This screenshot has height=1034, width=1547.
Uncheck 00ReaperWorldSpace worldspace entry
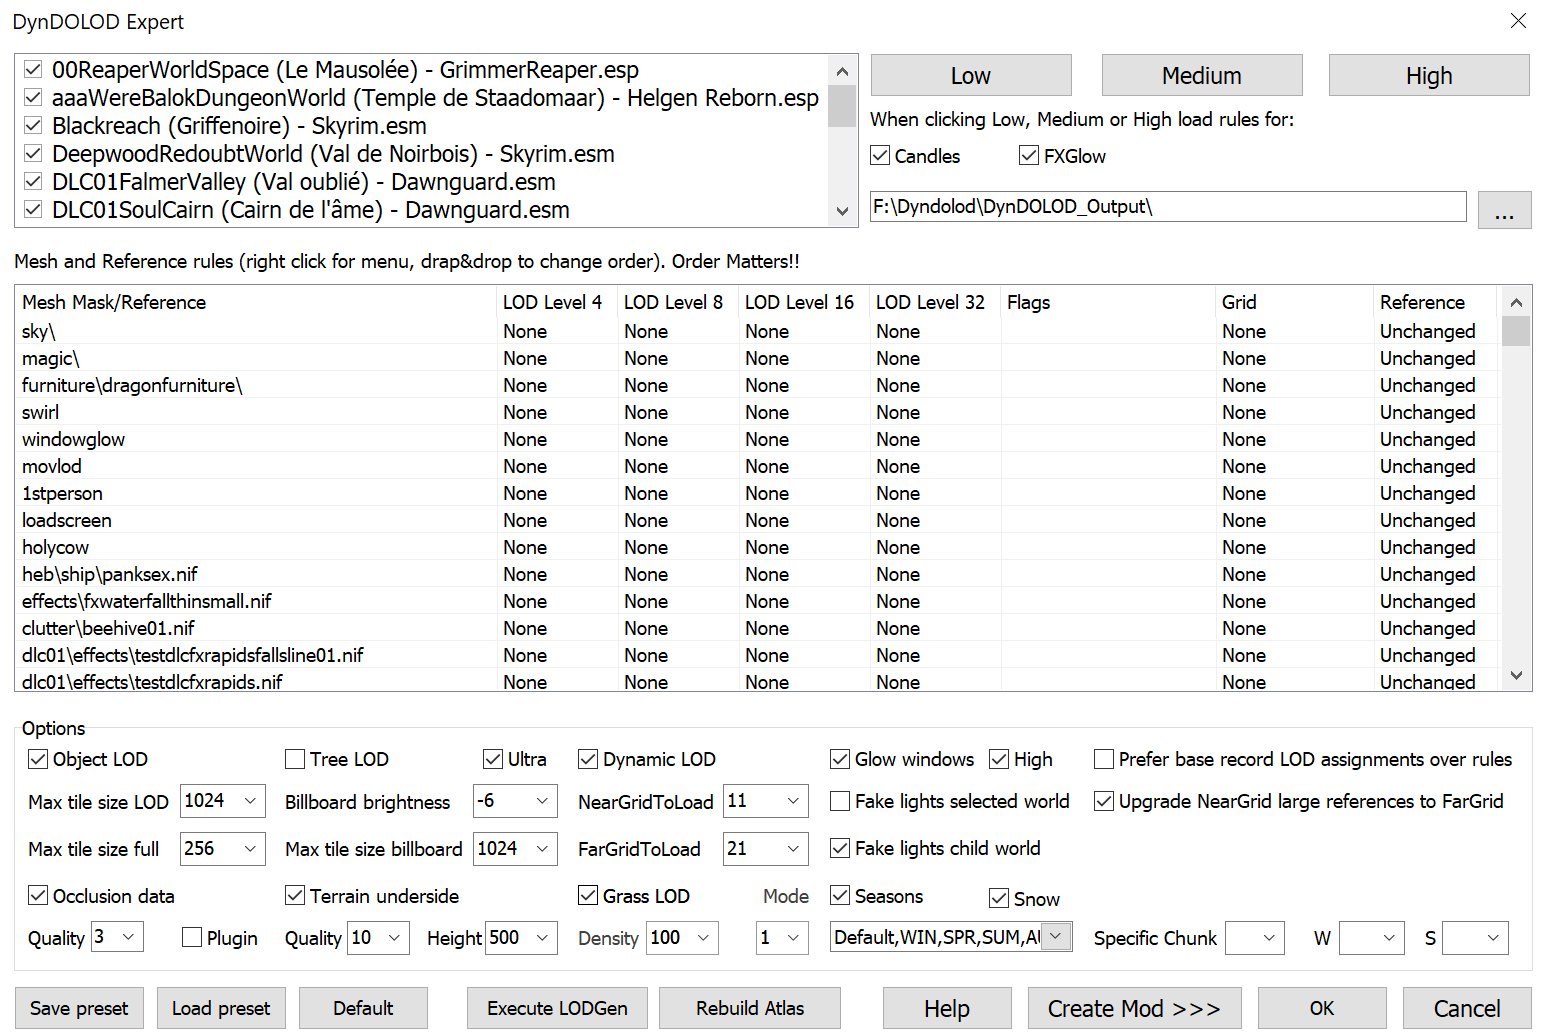click(33, 70)
